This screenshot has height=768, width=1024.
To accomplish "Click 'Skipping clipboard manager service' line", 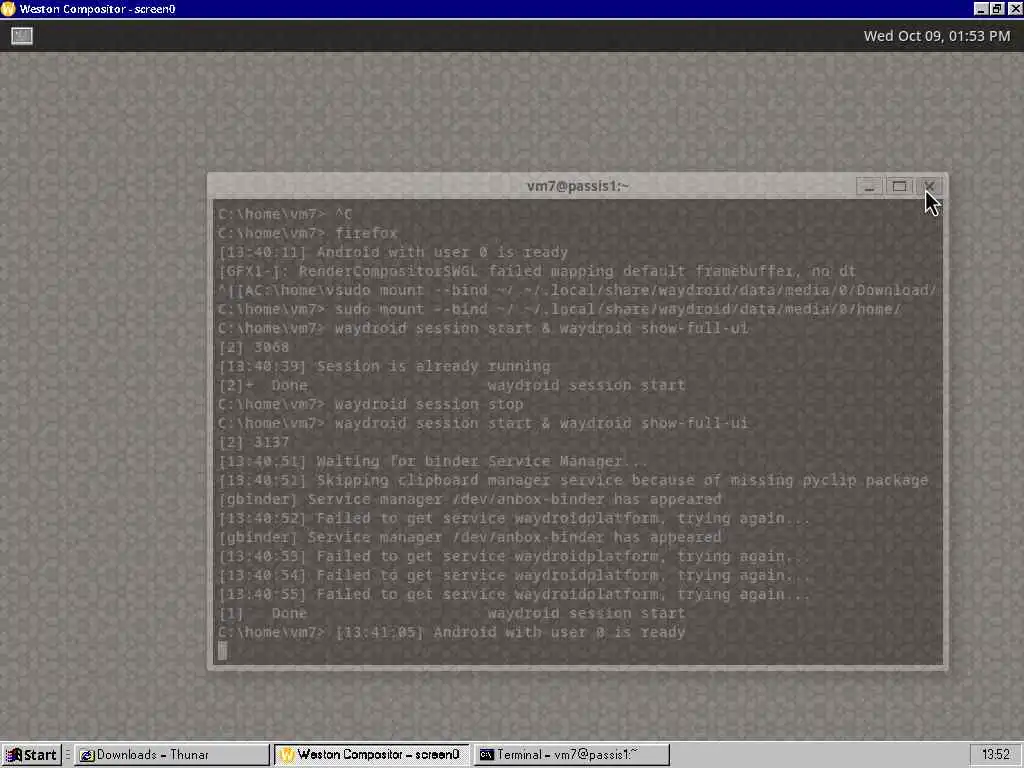I will [x=573, y=481].
